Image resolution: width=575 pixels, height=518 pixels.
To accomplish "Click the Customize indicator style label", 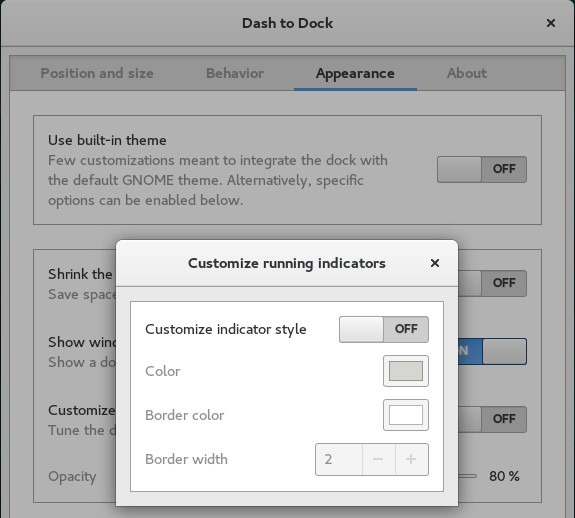I will (226, 329).
